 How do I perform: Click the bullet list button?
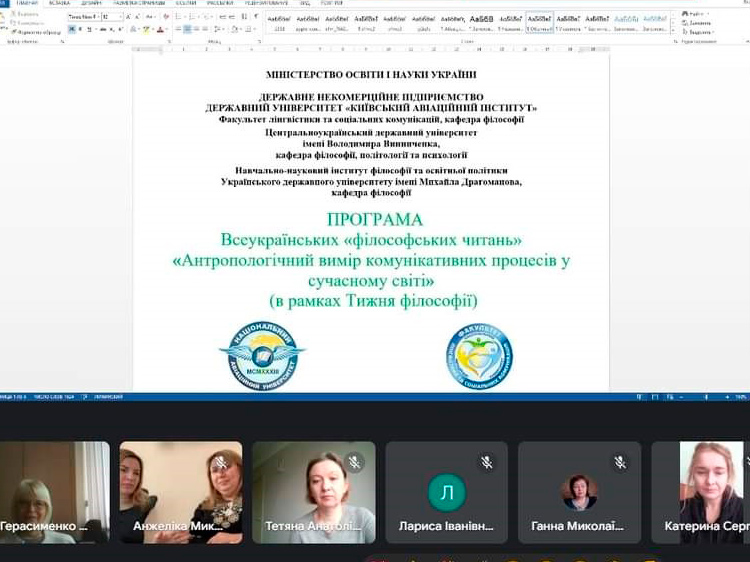point(178,17)
